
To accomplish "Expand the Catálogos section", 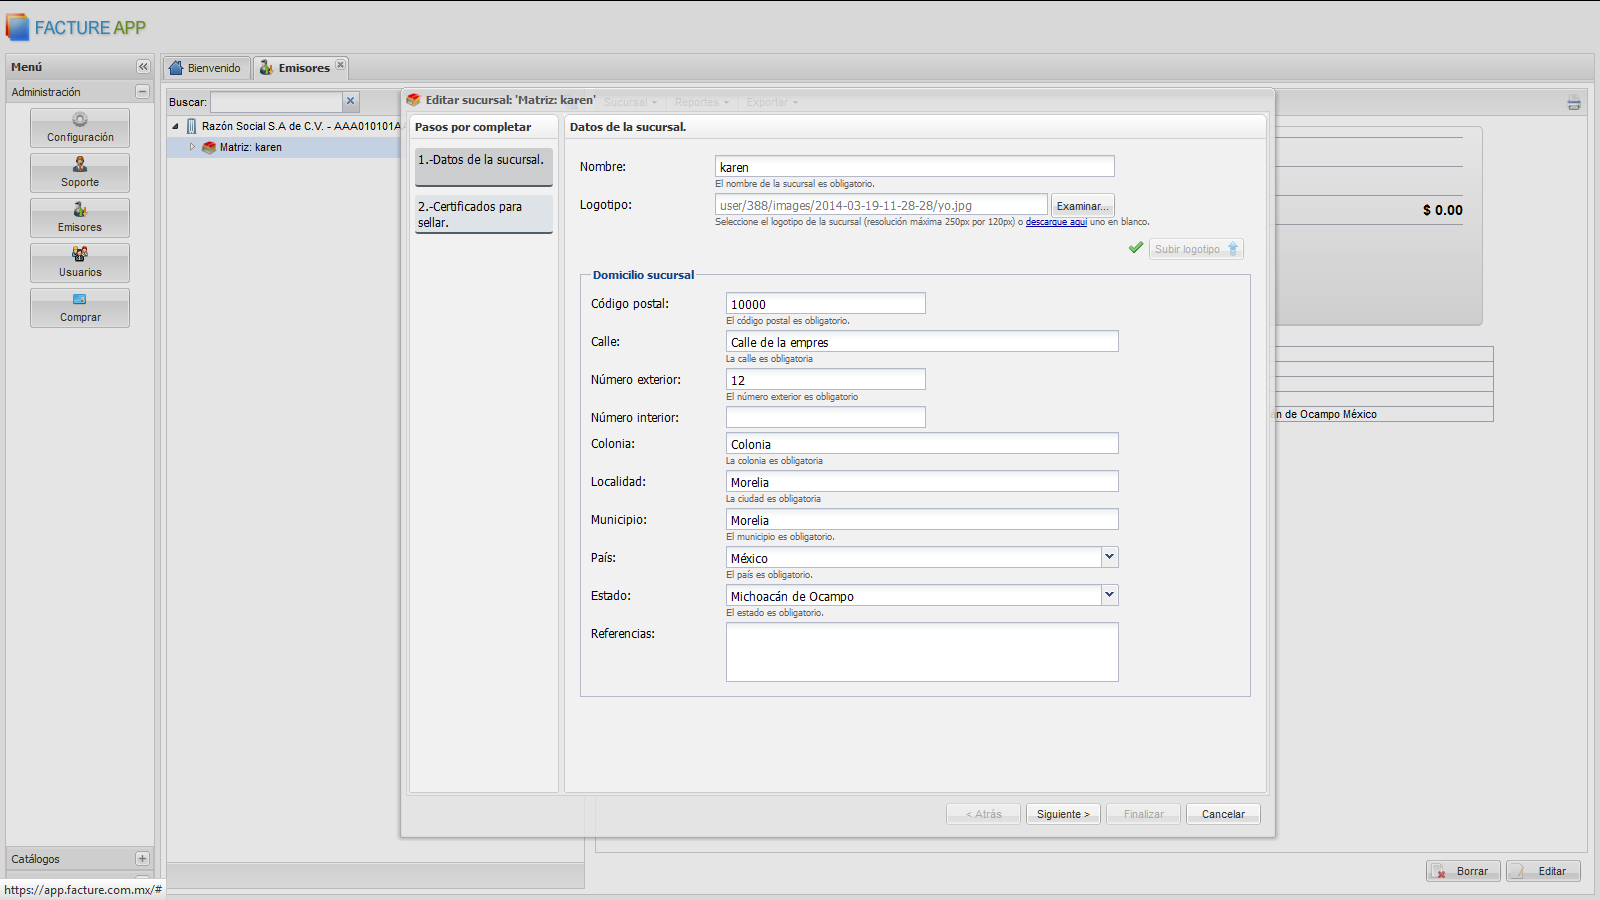I will pyautogui.click(x=142, y=859).
